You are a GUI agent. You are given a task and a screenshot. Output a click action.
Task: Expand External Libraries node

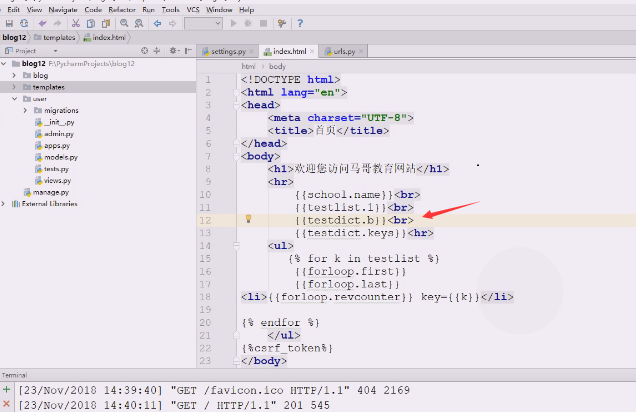click(x=3, y=204)
